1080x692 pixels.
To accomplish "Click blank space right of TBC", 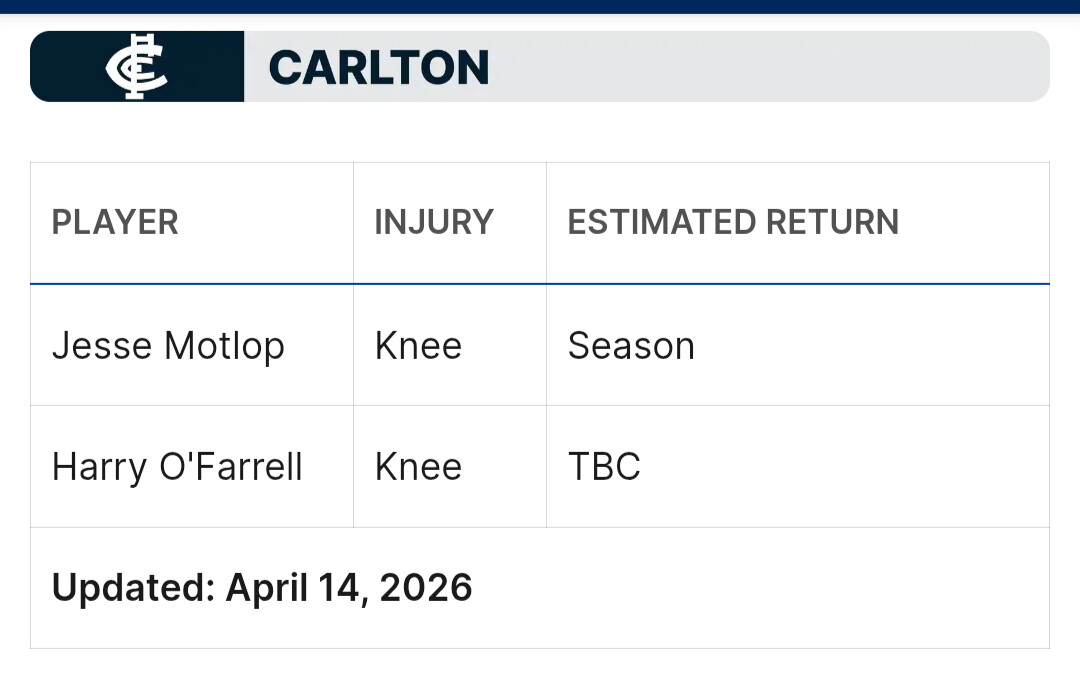I will pyautogui.click(x=850, y=467).
